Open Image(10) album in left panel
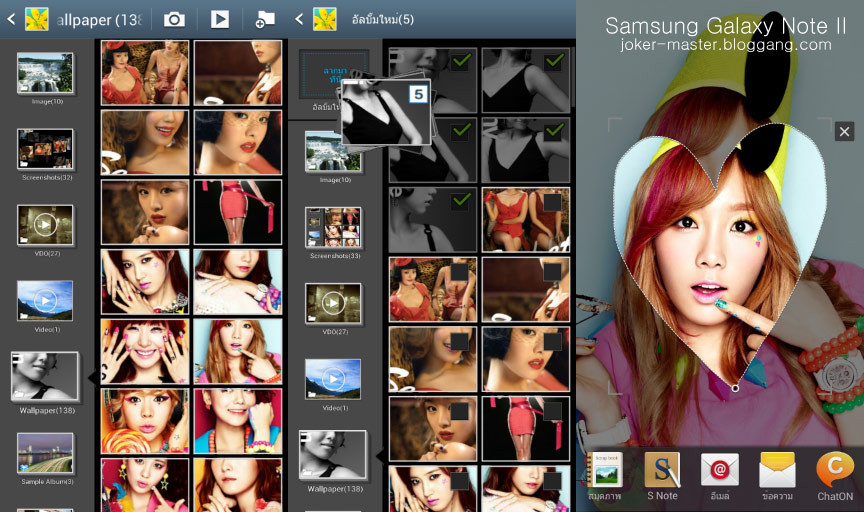Screen dimensions: 864x512 [x=45, y=73]
